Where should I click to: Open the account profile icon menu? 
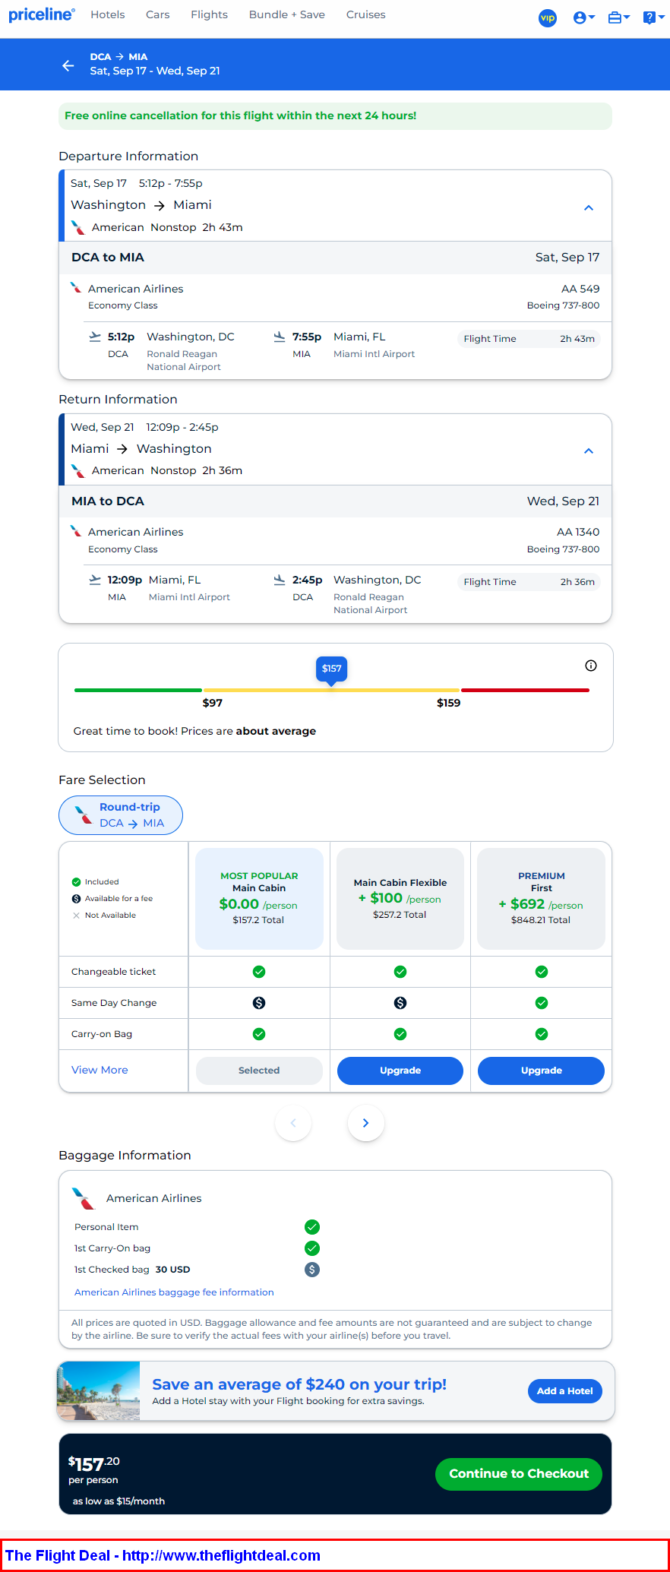click(x=584, y=17)
